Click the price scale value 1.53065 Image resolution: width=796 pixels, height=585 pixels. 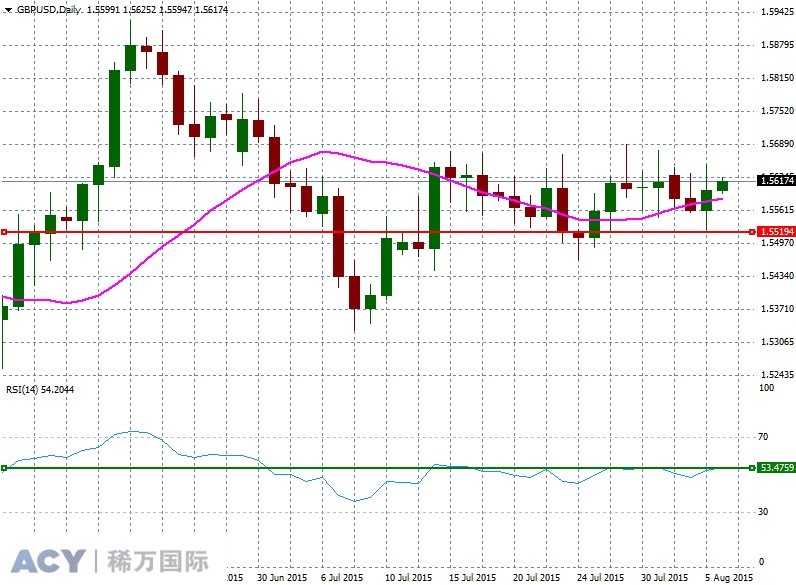point(777,342)
